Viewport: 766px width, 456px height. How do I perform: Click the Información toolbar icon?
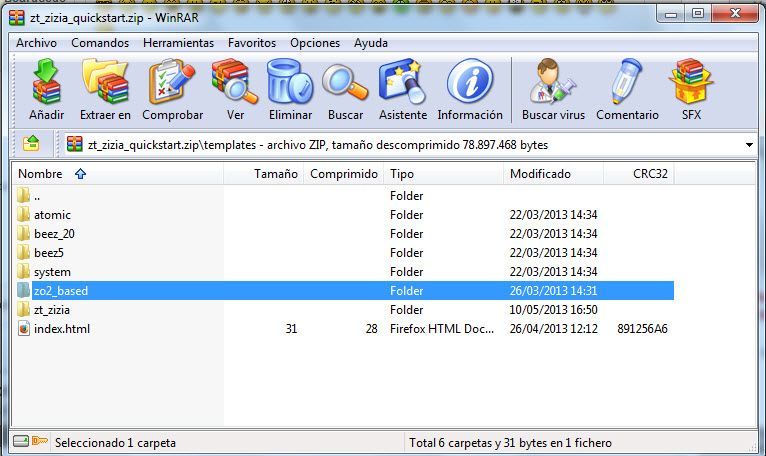[469, 82]
